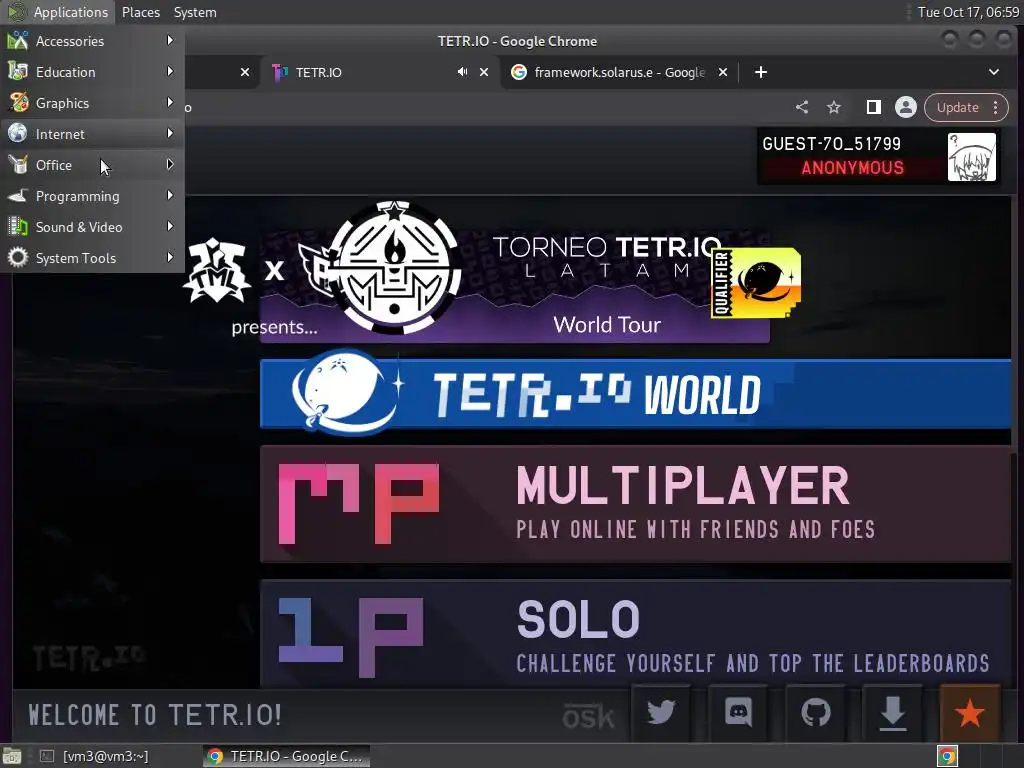Click the Education category icon
Viewport: 1024px width, 768px height.
[18, 71]
